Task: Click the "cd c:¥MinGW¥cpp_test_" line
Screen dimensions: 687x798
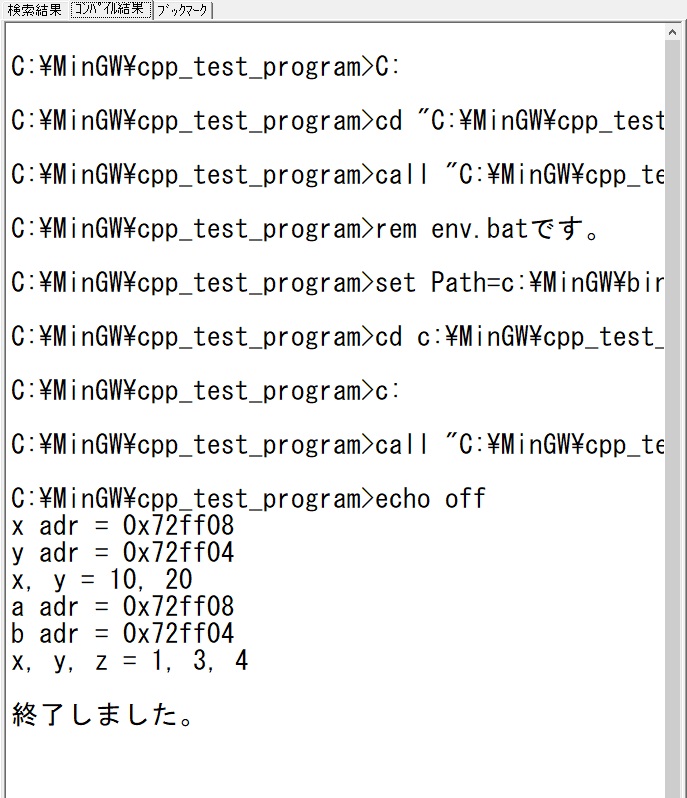Action: click(338, 337)
